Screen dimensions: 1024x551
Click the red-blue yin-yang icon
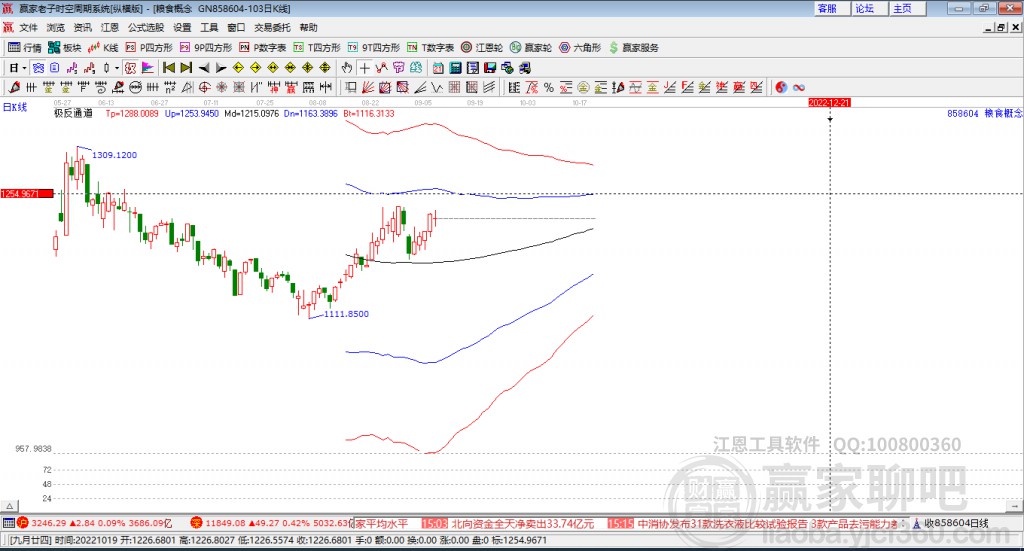coord(781,87)
